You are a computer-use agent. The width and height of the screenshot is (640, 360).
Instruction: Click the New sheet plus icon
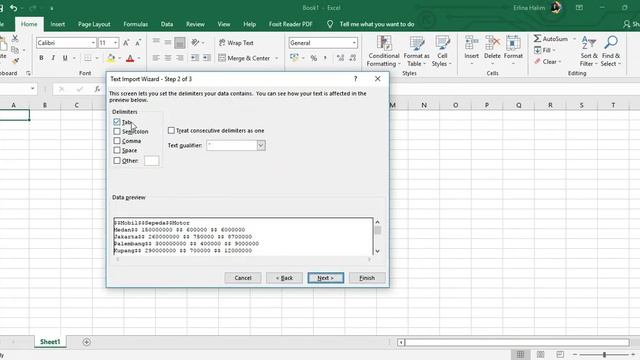87,342
